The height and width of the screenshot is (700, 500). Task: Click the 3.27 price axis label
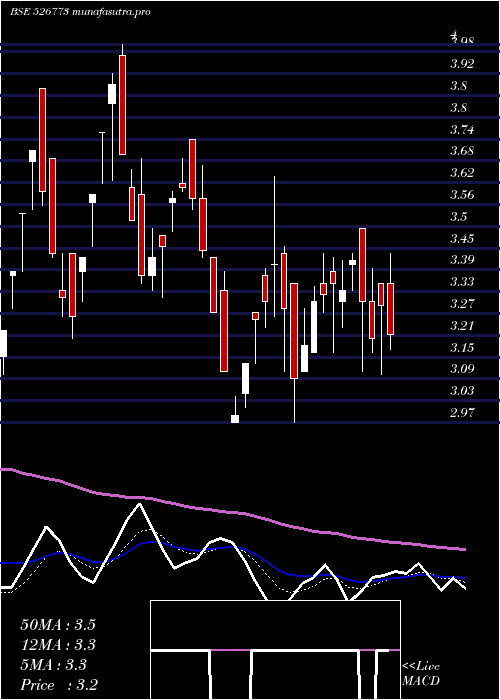[462, 304]
